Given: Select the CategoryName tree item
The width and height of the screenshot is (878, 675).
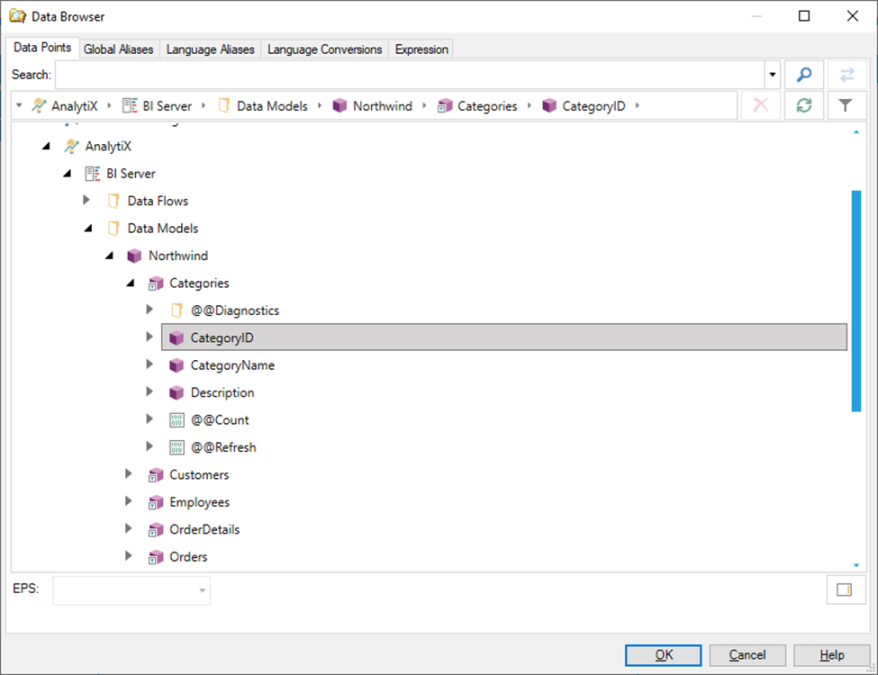Looking at the screenshot, I should (232, 366).
